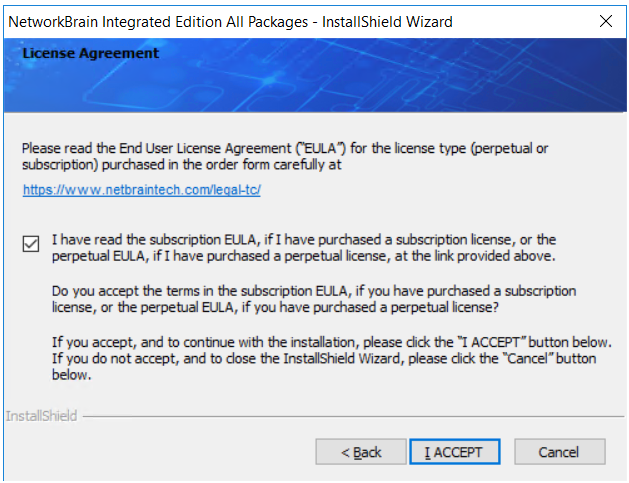The width and height of the screenshot is (629, 483).
Task: Open the netbraintech.com legal-tc link
Action: coord(142,189)
